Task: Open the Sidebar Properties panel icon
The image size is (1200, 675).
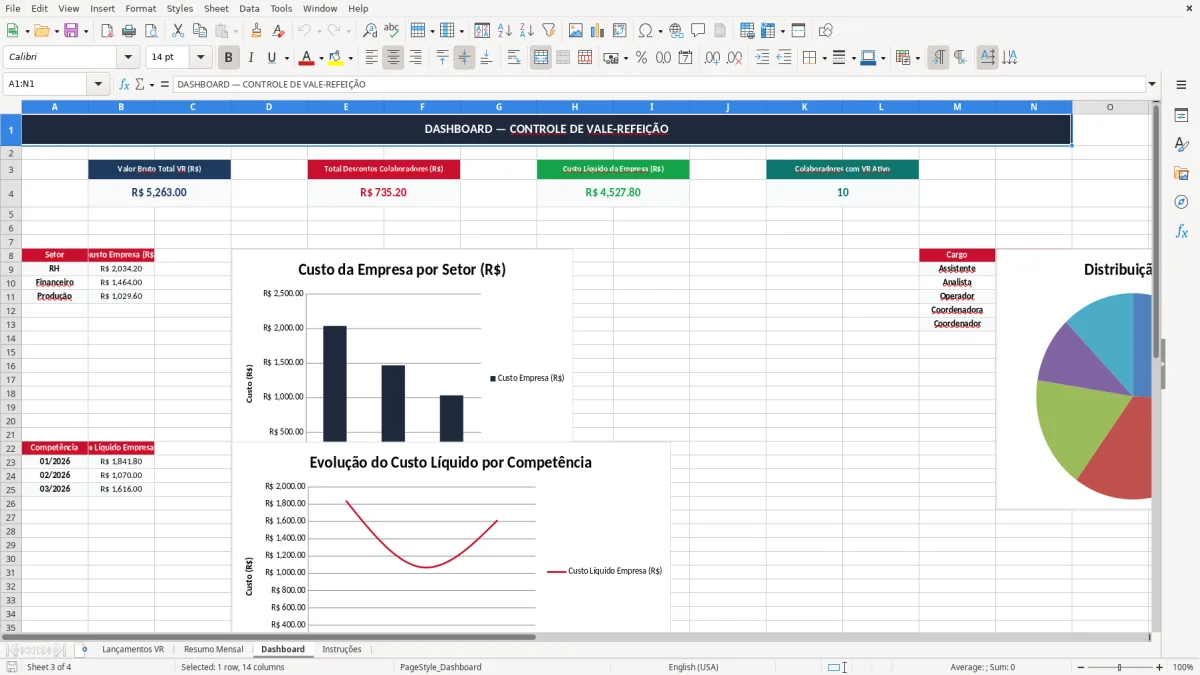Action: [1181, 116]
